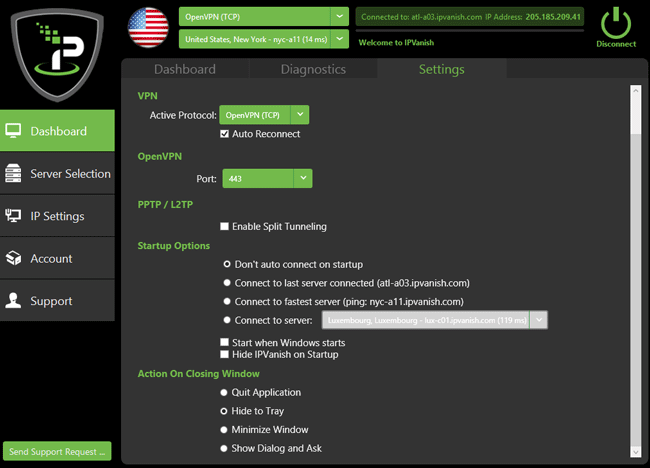This screenshot has height=468, width=650.
Task: Click the scrollbar down arrow
Action: (635, 452)
